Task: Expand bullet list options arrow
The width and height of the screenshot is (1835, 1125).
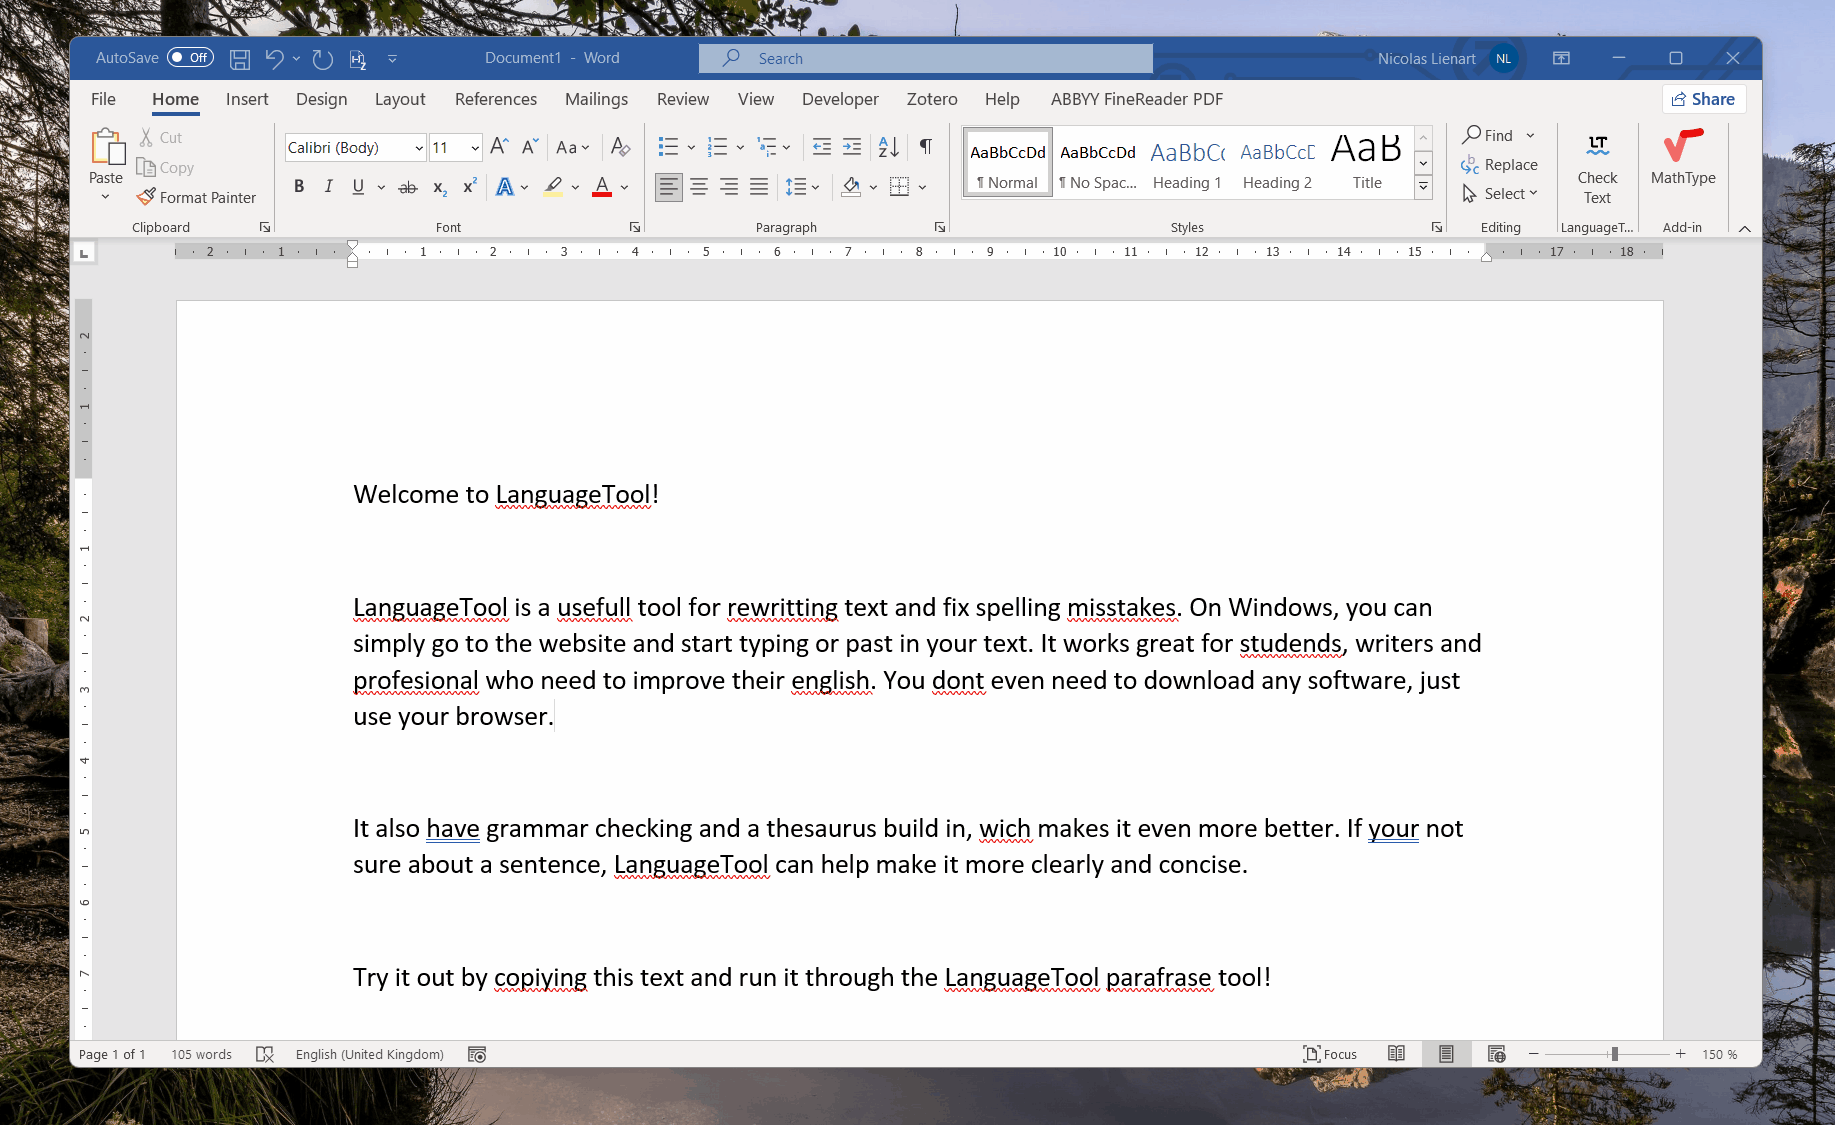Action: tap(691, 147)
